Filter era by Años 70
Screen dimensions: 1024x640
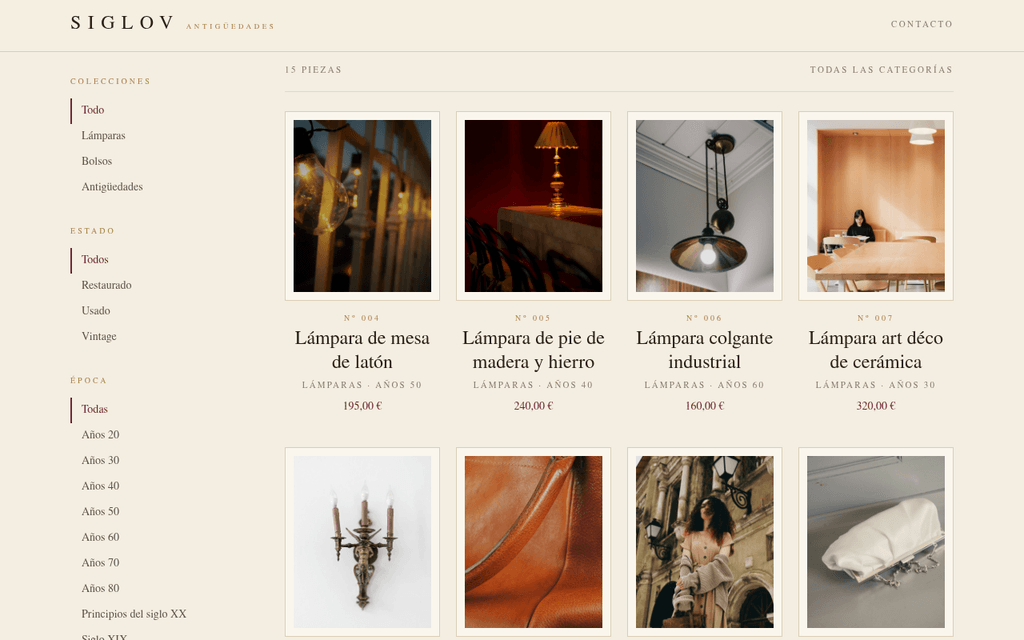point(101,562)
